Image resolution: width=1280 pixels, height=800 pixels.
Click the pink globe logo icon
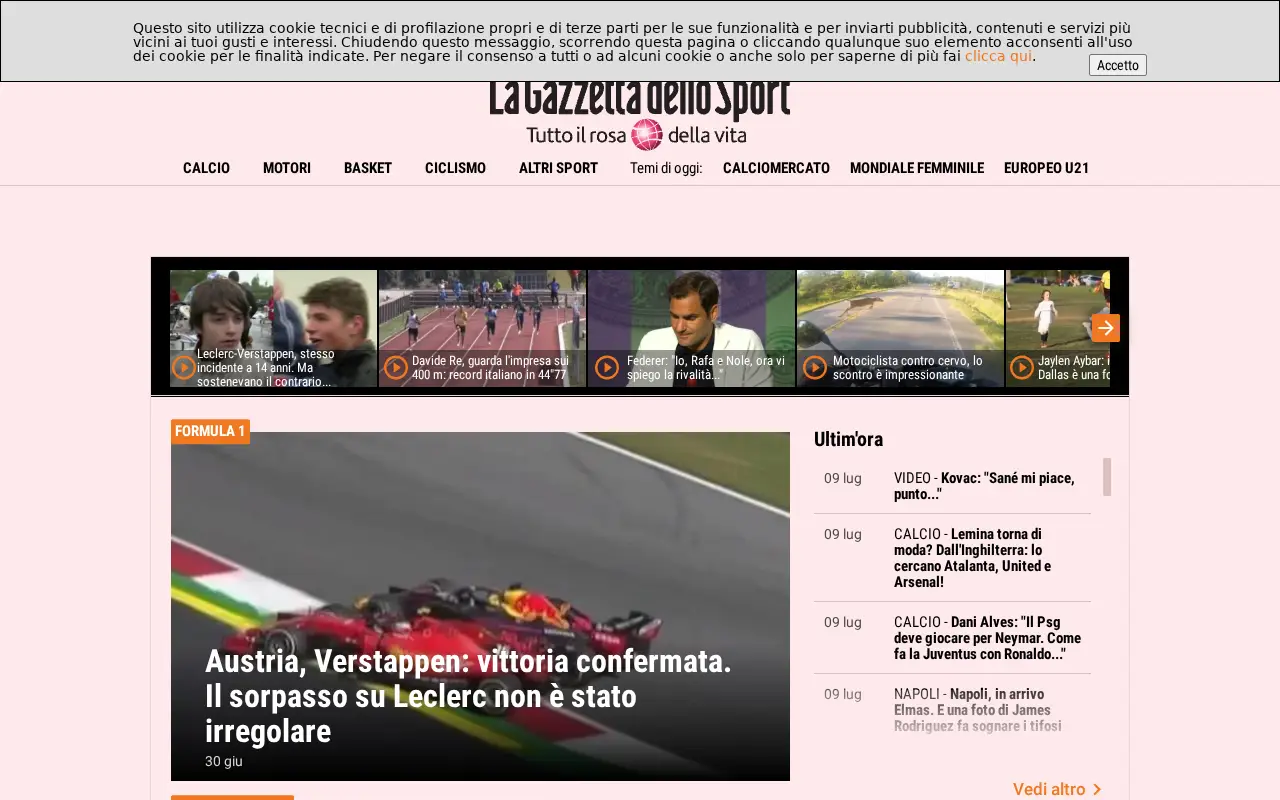point(647,134)
